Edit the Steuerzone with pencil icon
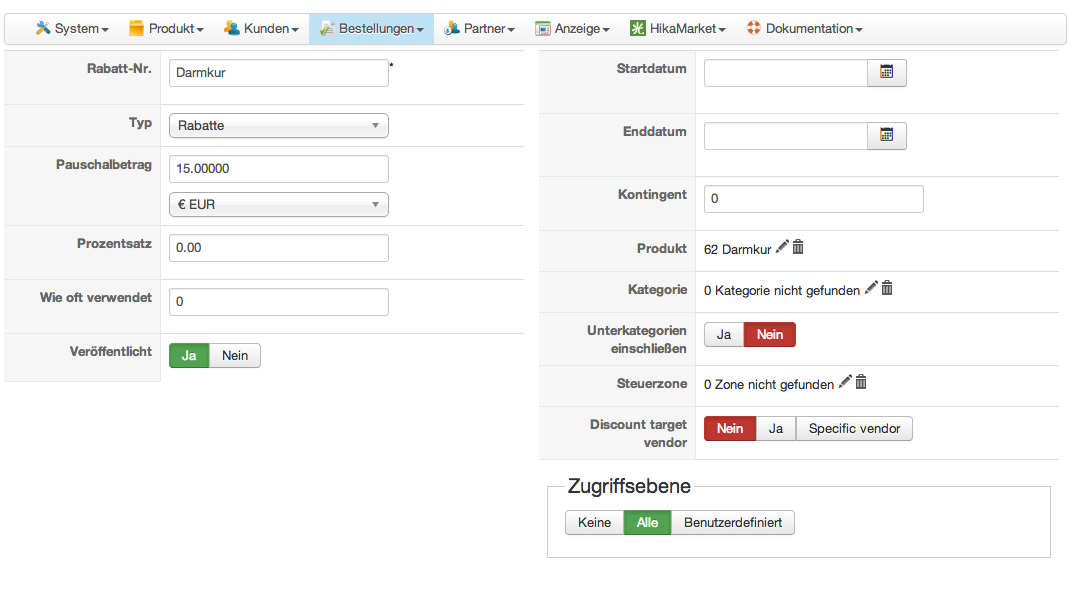The height and width of the screenshot is (606, 1070). 845,382
